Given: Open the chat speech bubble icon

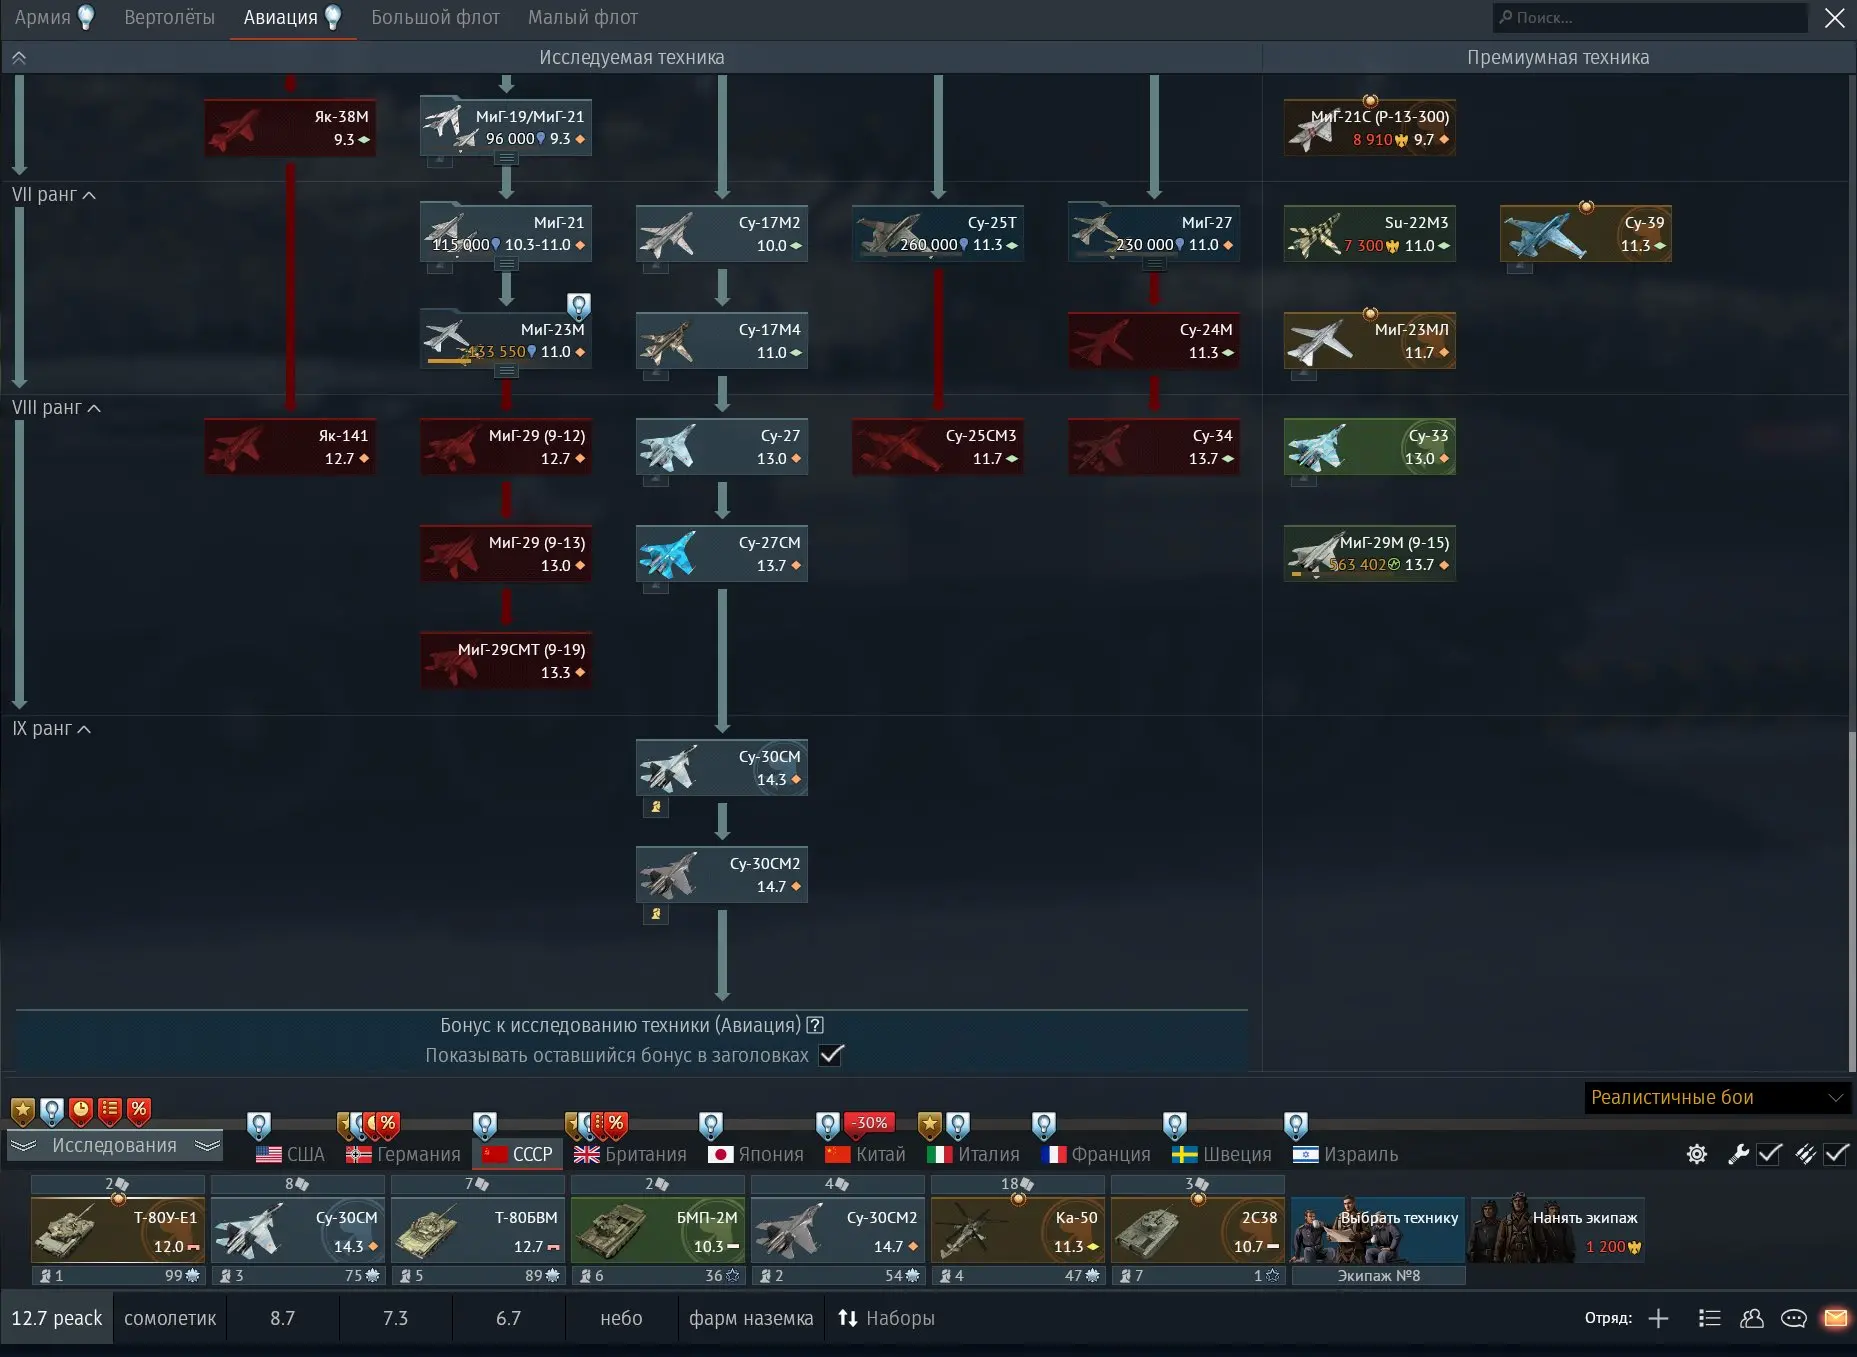Looking at the screenshot, I should (1794, 1318).
